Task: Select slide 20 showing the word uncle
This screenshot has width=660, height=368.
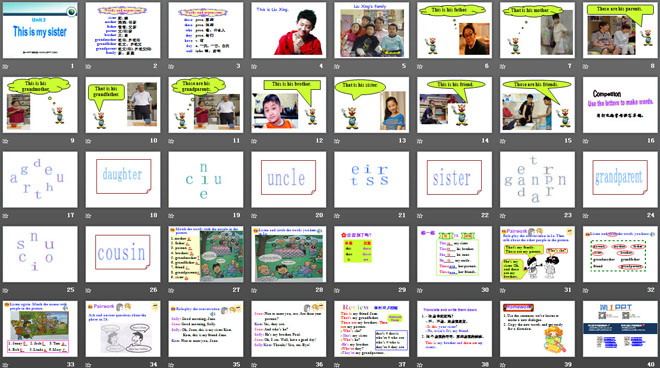Action: pos(289,179)
